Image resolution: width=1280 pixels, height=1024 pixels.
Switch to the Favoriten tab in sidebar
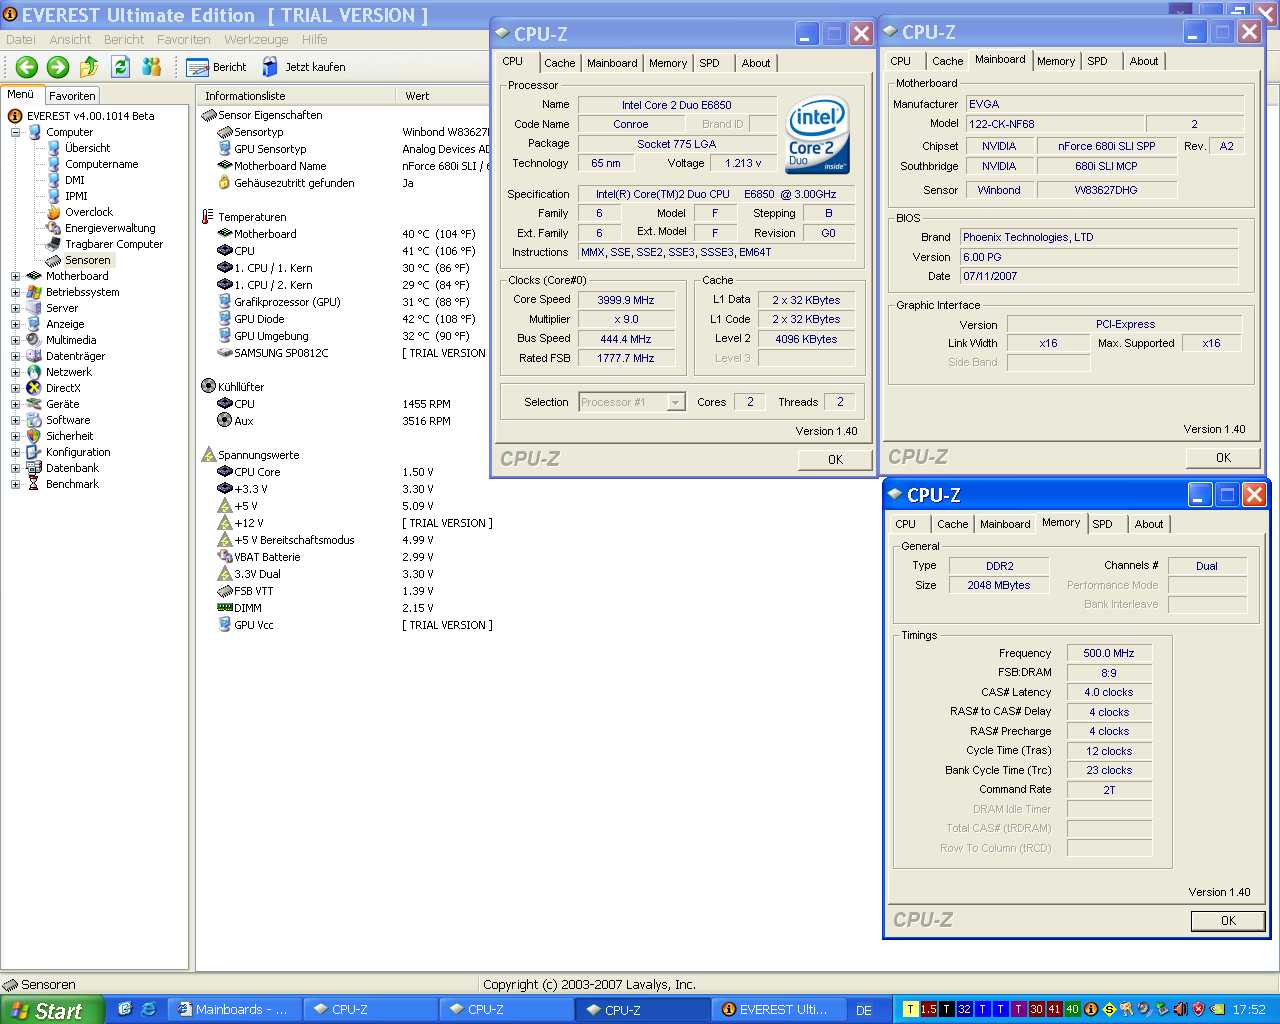tap(72, 96)
